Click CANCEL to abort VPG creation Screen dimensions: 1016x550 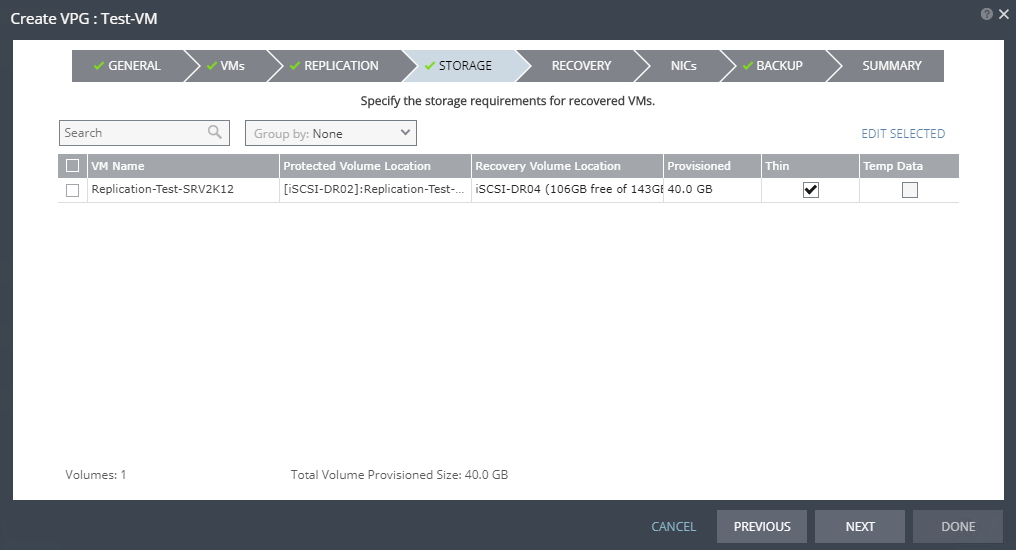pyautogui.click(x=673, y=526)
